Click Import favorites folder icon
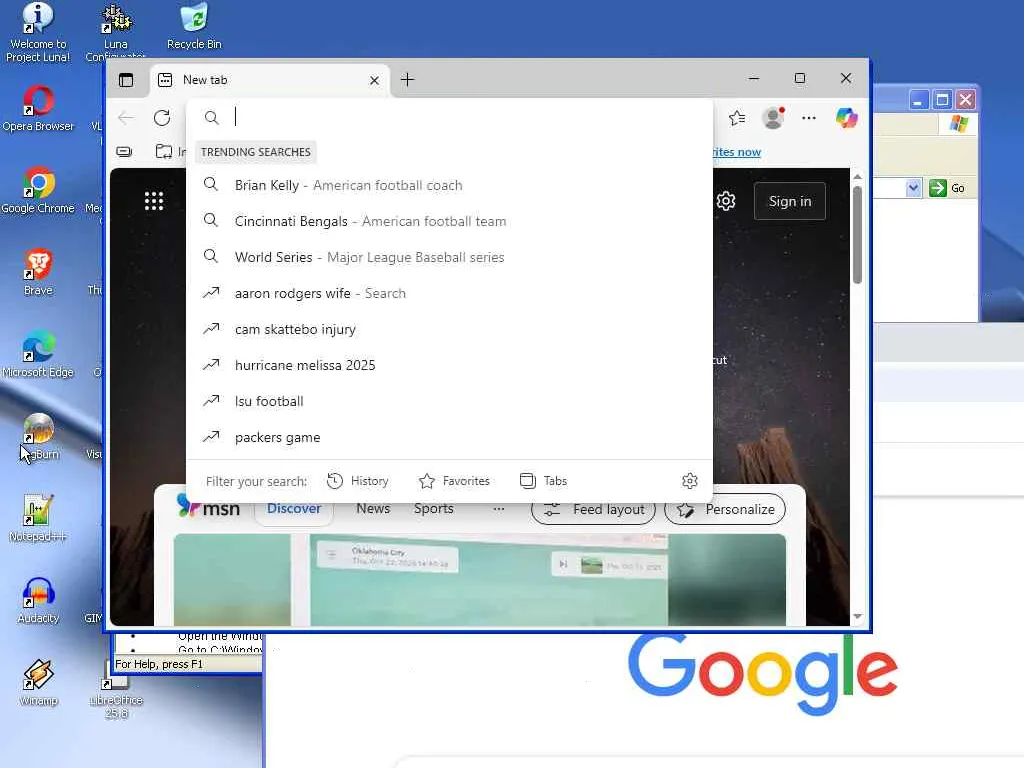The width and height of the screenshot is (1024, 768). [x=164, y=152]
